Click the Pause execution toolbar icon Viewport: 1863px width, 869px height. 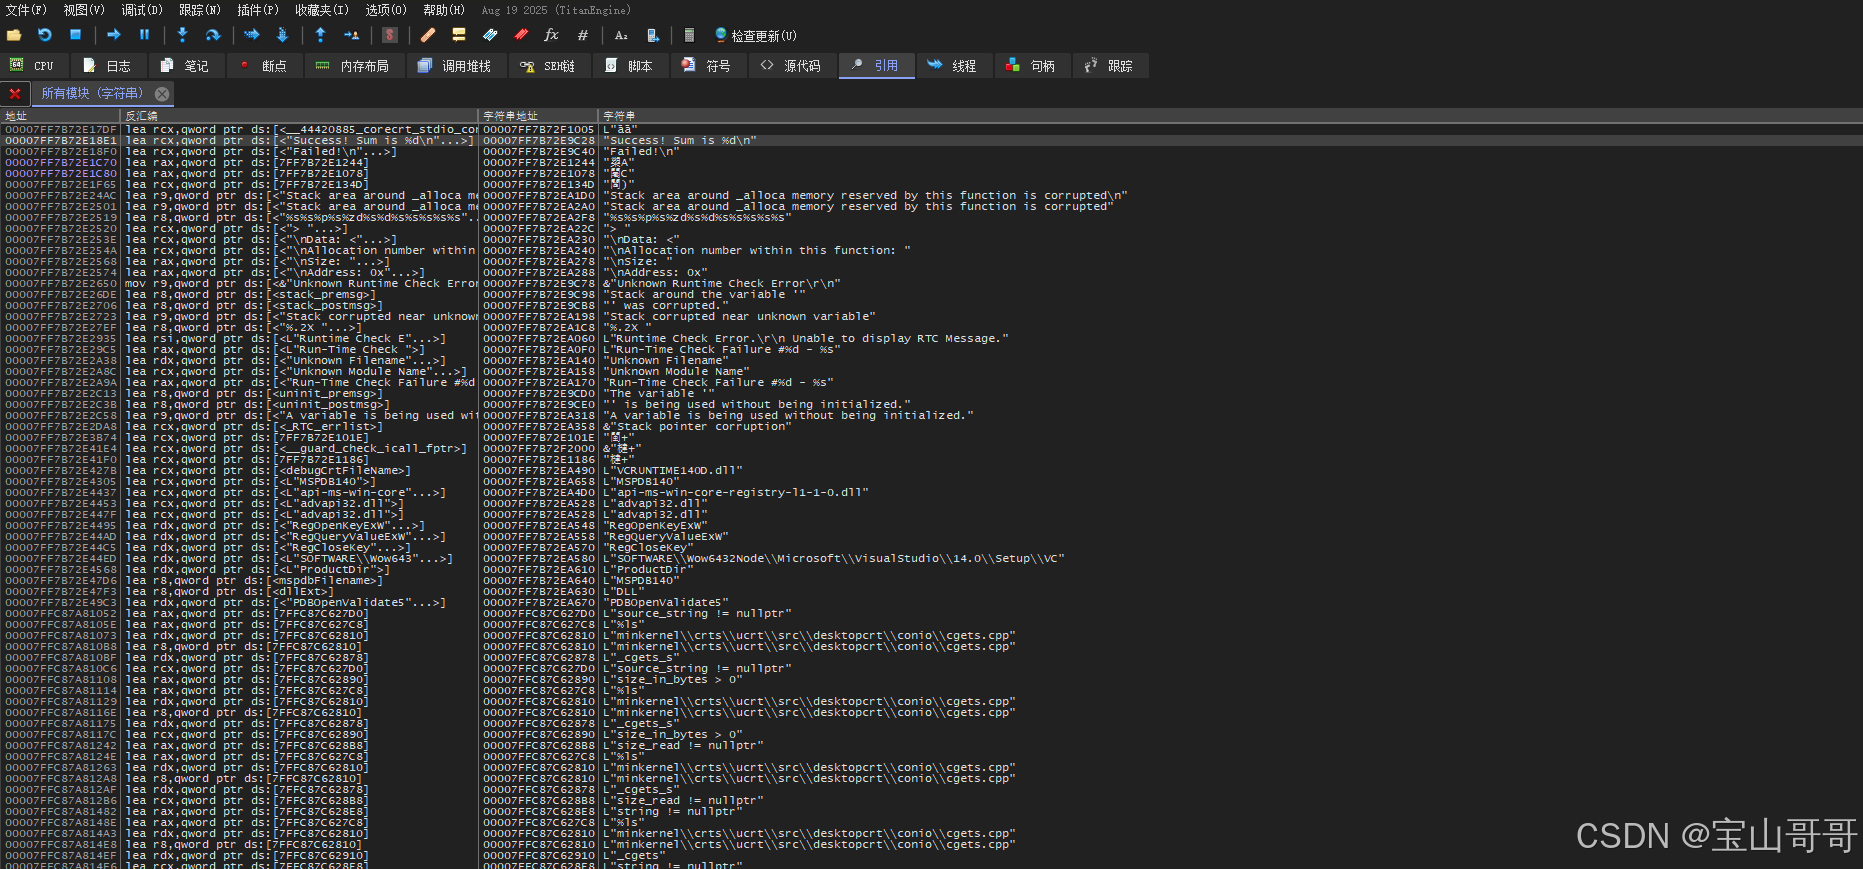pos(144,35)
